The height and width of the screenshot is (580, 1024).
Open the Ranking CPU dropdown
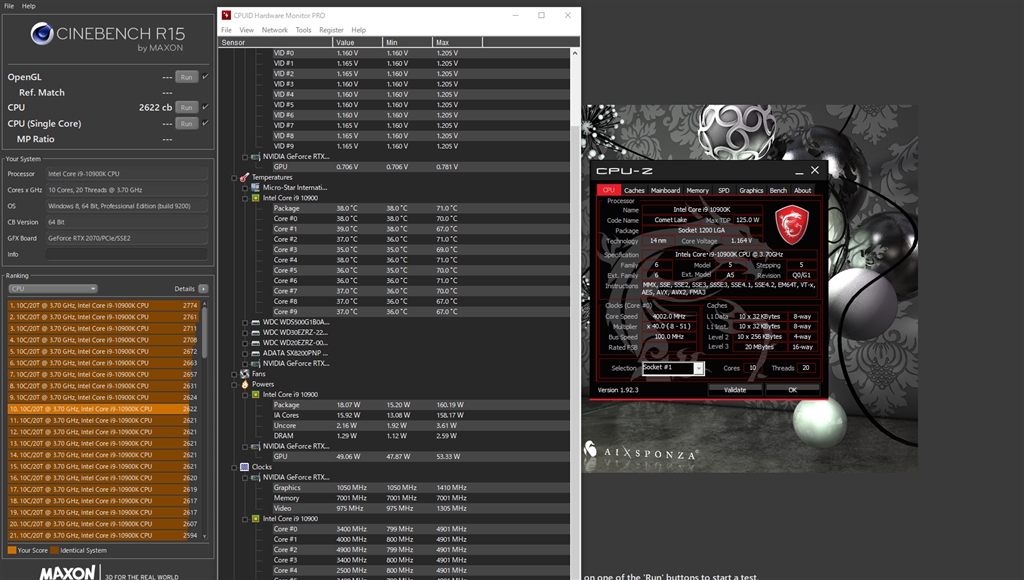pyautogui.click(x=52, y=288)
